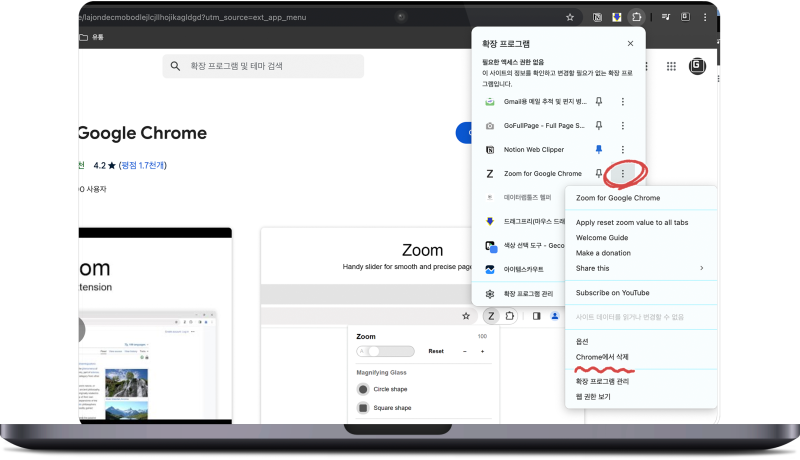Screen dimensions: 800x460
Task: Click the puzzle-piece icon in preview image
Action: [x=510, y=316]
